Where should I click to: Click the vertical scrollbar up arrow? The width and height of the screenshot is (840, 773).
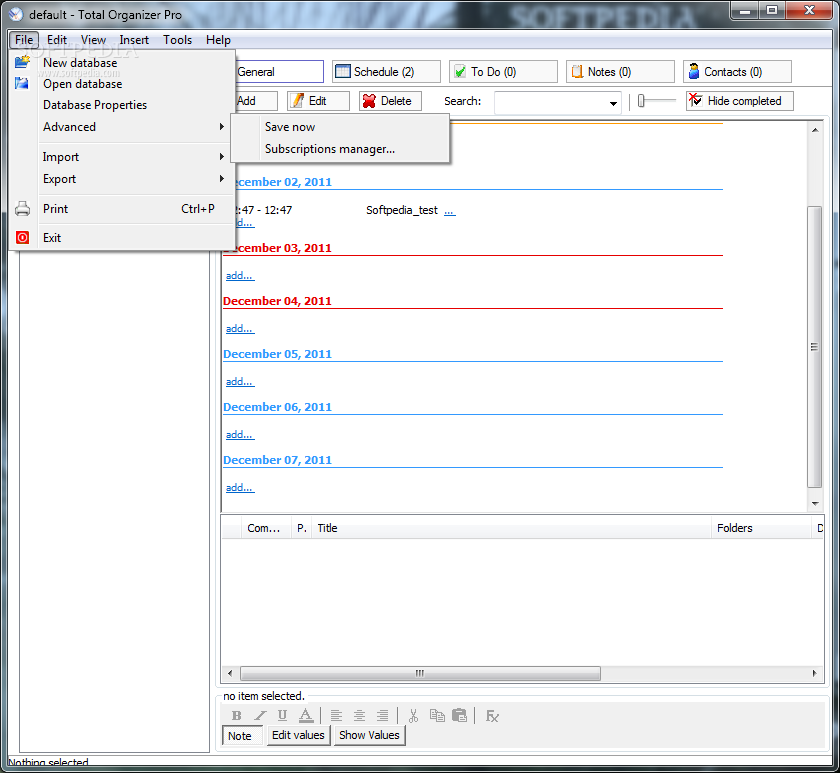tap(815, 130)
